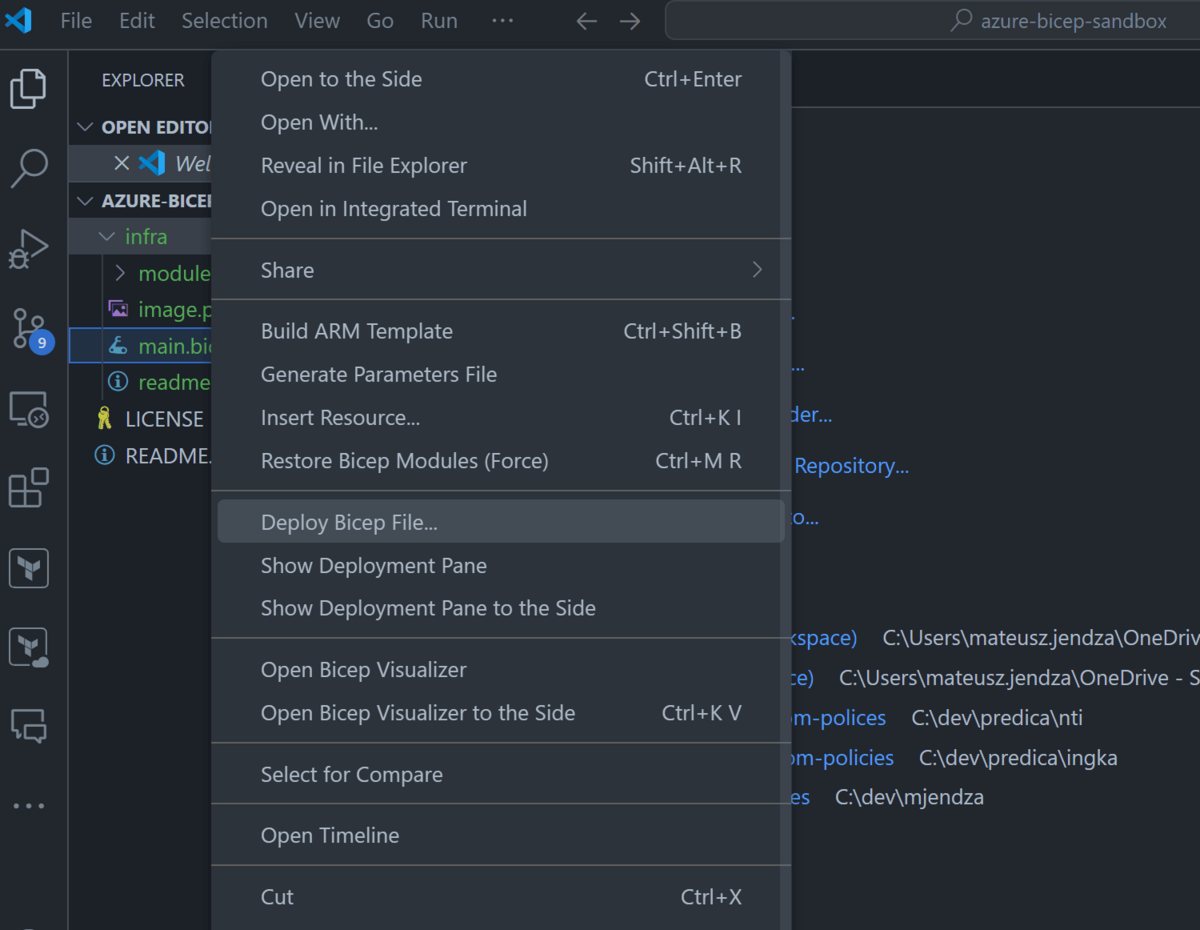This screenshot has height=930, width=1200.
Task: Open the Extensions view icon
Action: point(28,489)
